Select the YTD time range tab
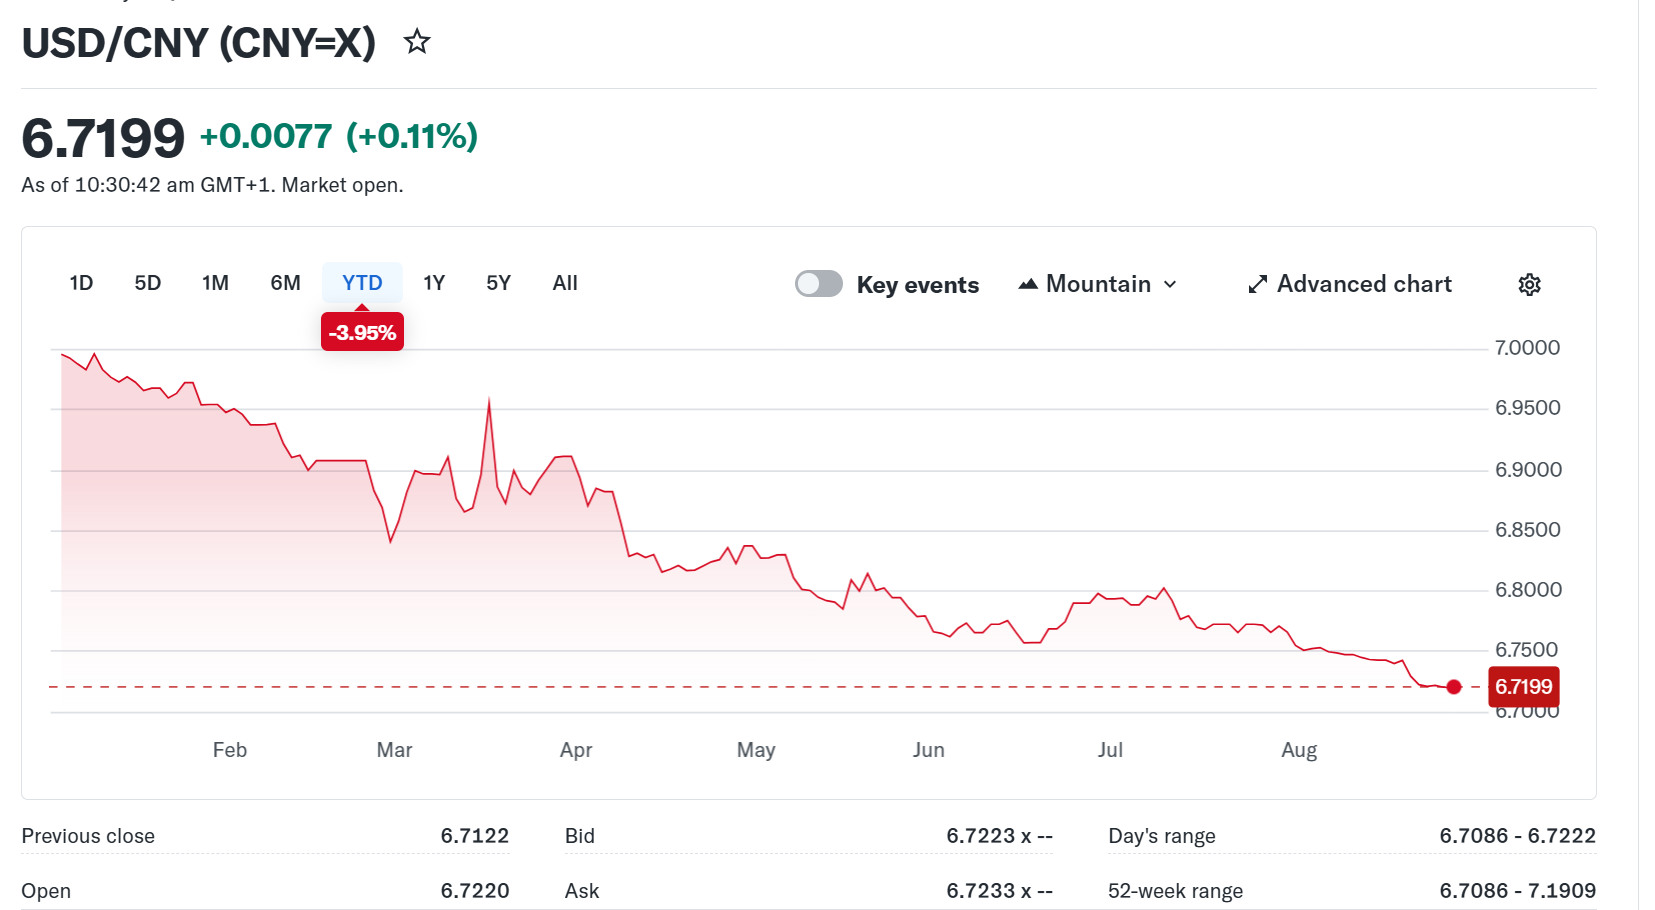 click(362, 283)
